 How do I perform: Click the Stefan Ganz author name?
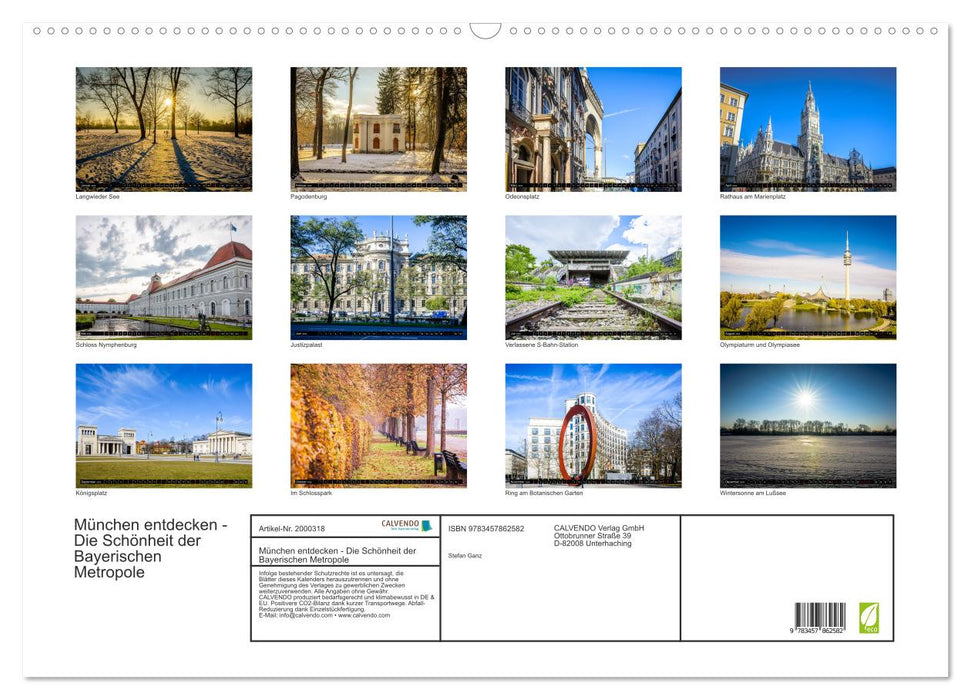(x=465, y=556)
